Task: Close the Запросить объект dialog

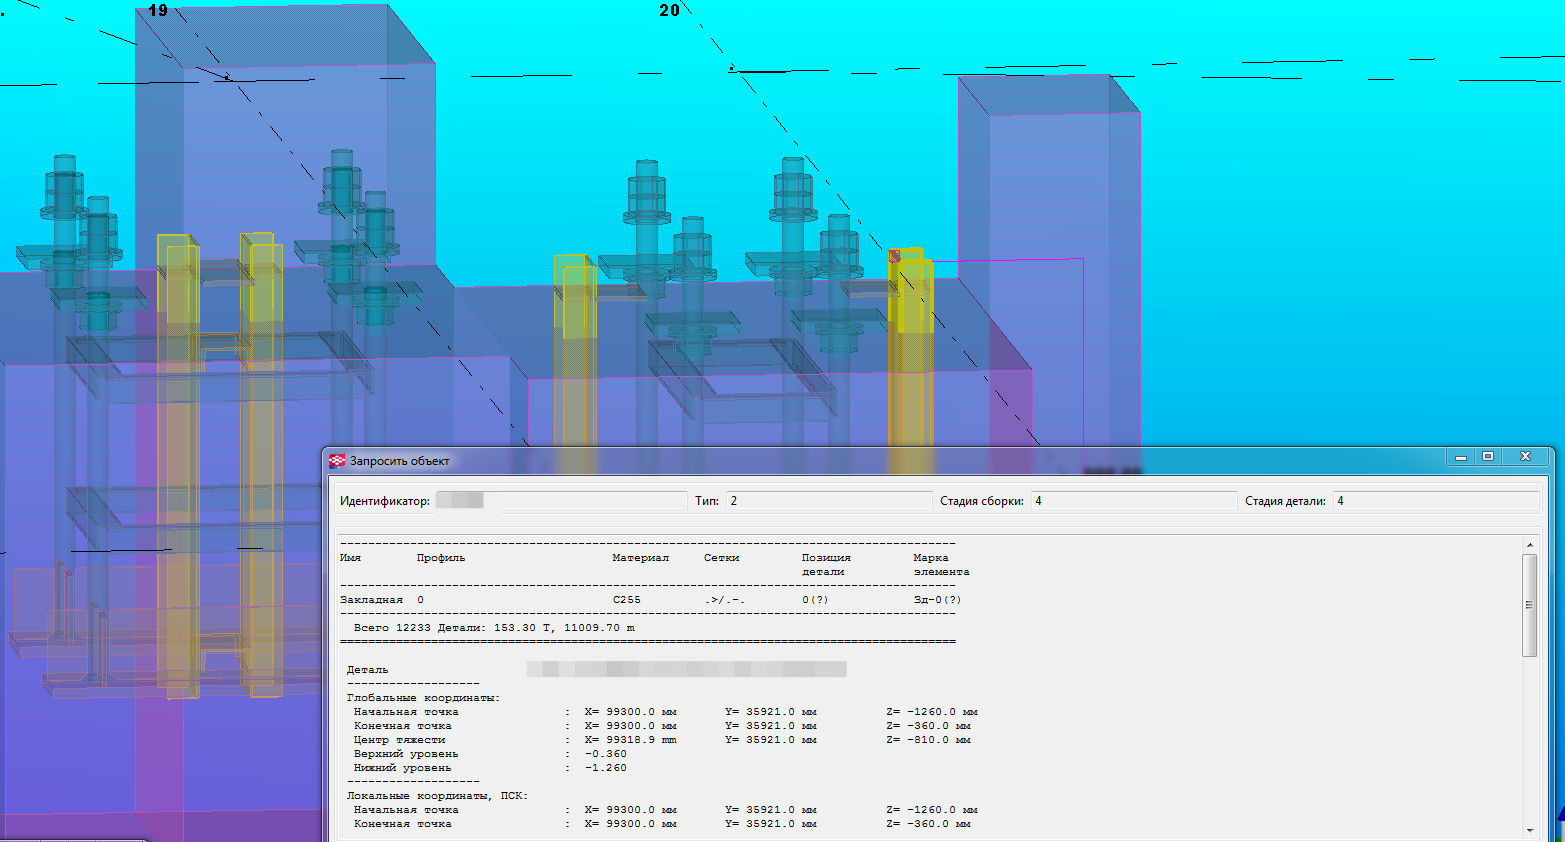Action: (x=1525, y=457)
